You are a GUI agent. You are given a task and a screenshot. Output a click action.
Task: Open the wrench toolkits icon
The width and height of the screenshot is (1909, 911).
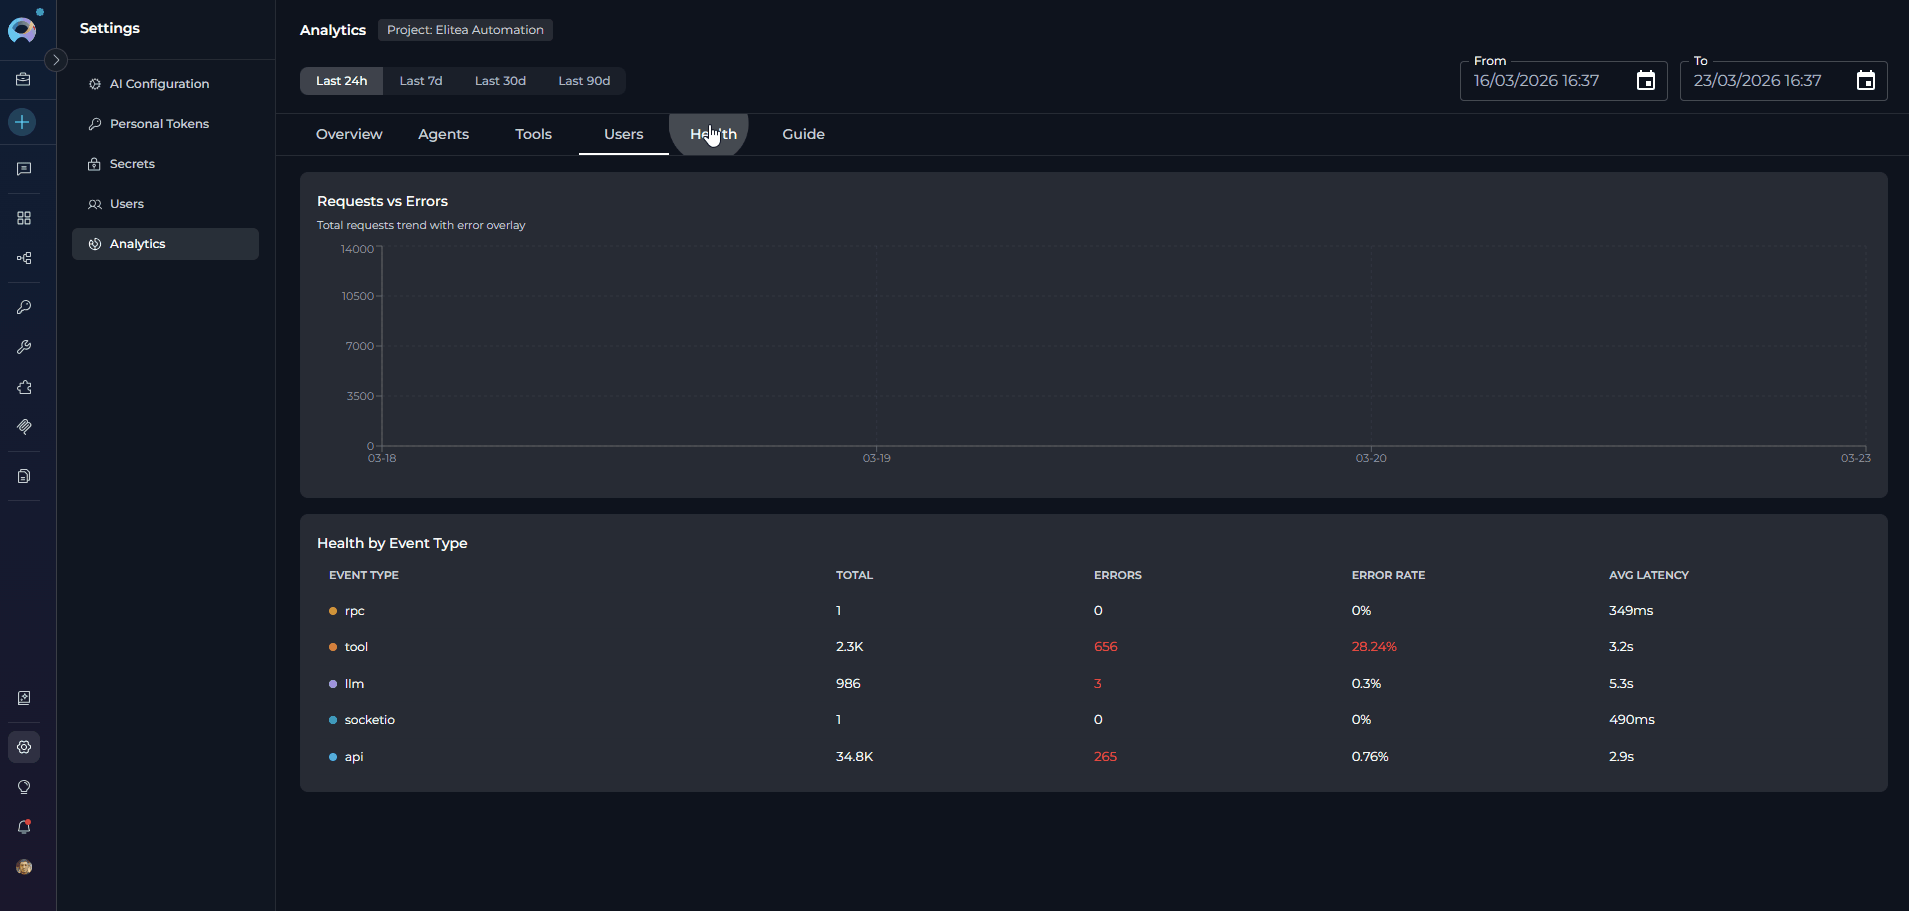tap(24, 347)
